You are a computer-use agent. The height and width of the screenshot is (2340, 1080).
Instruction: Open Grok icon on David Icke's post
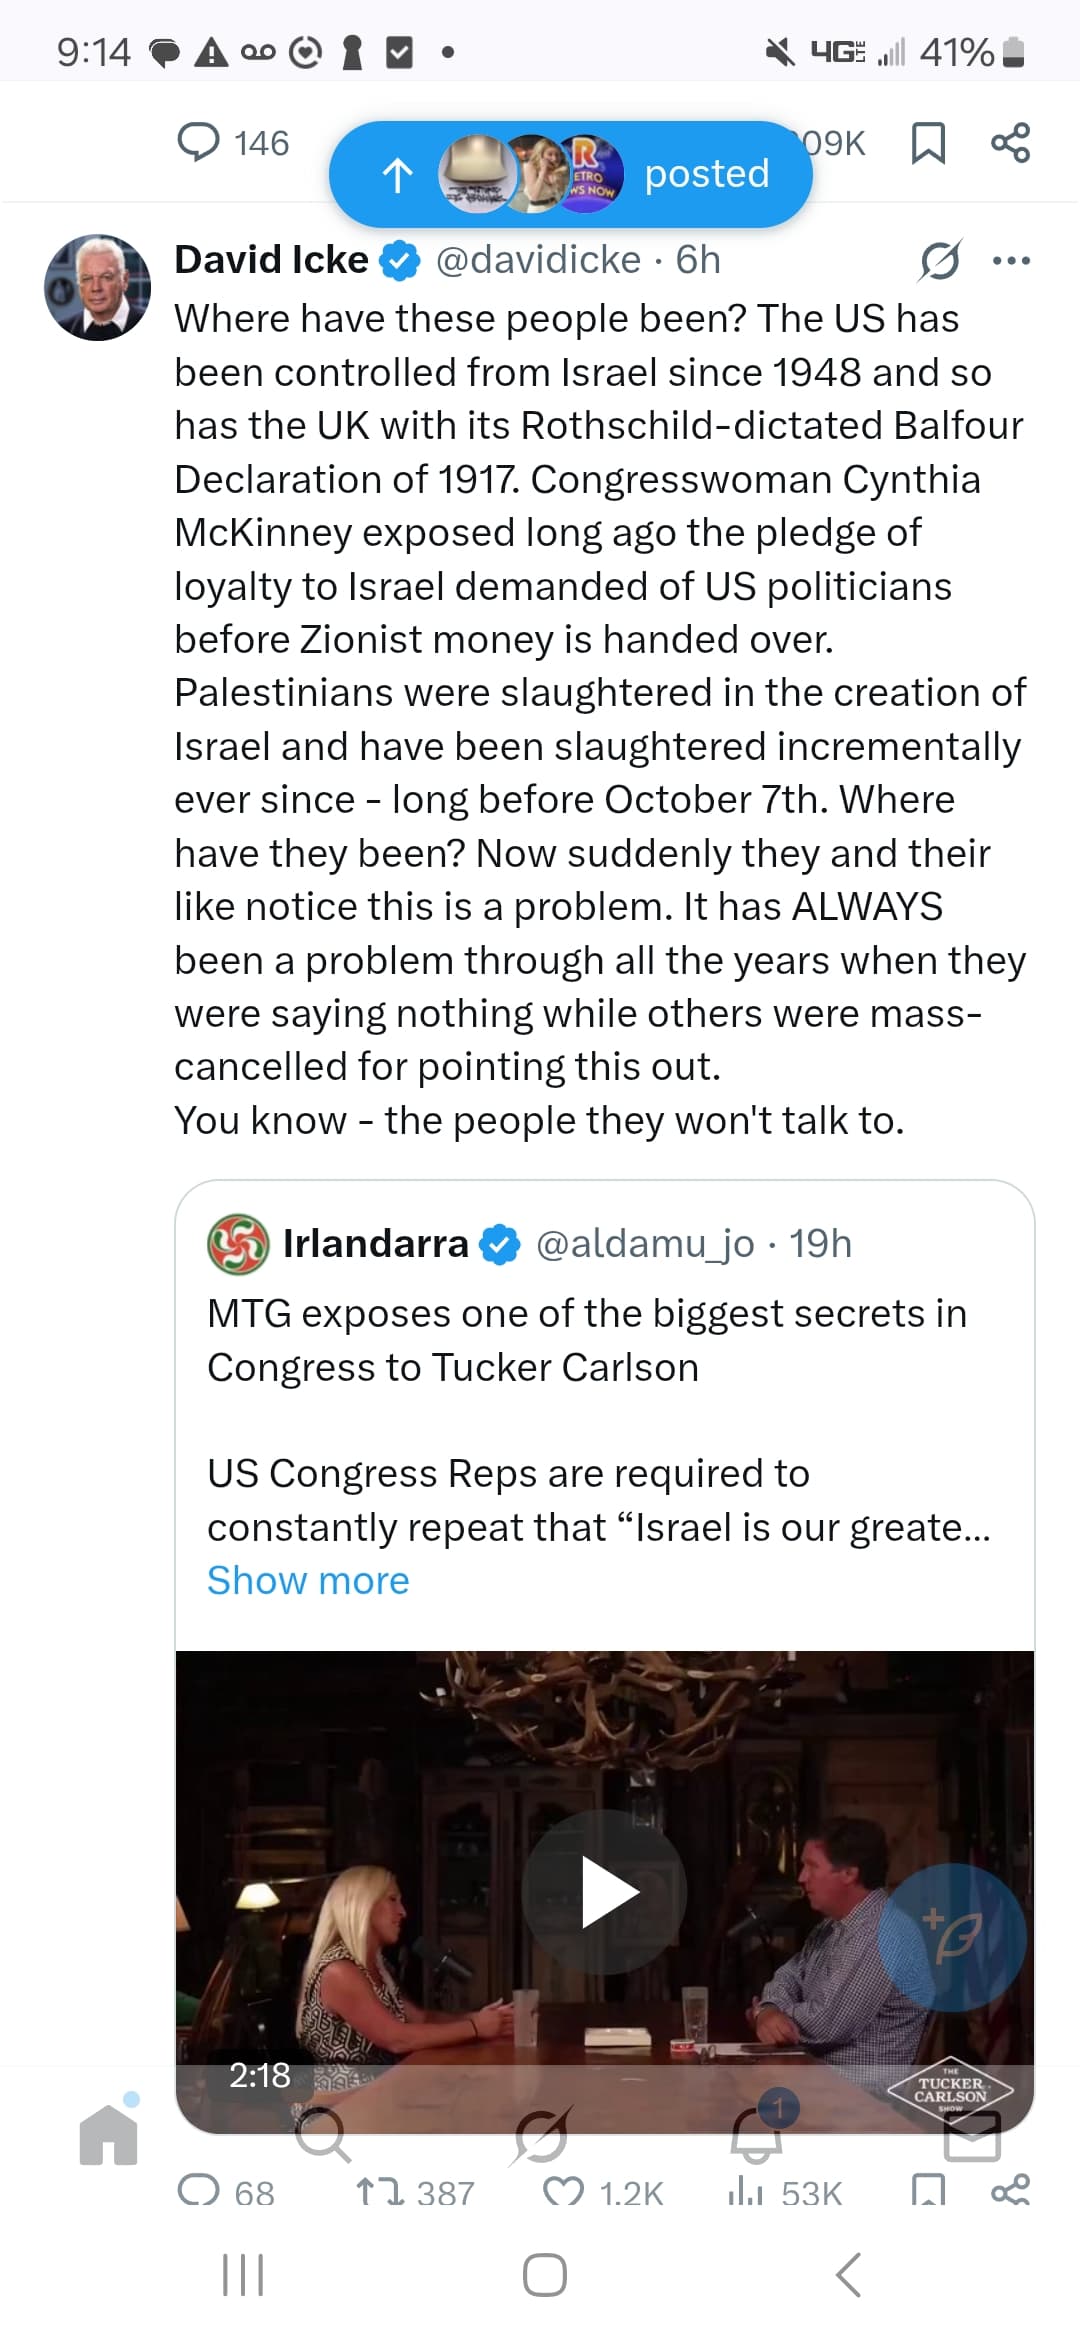940,260
